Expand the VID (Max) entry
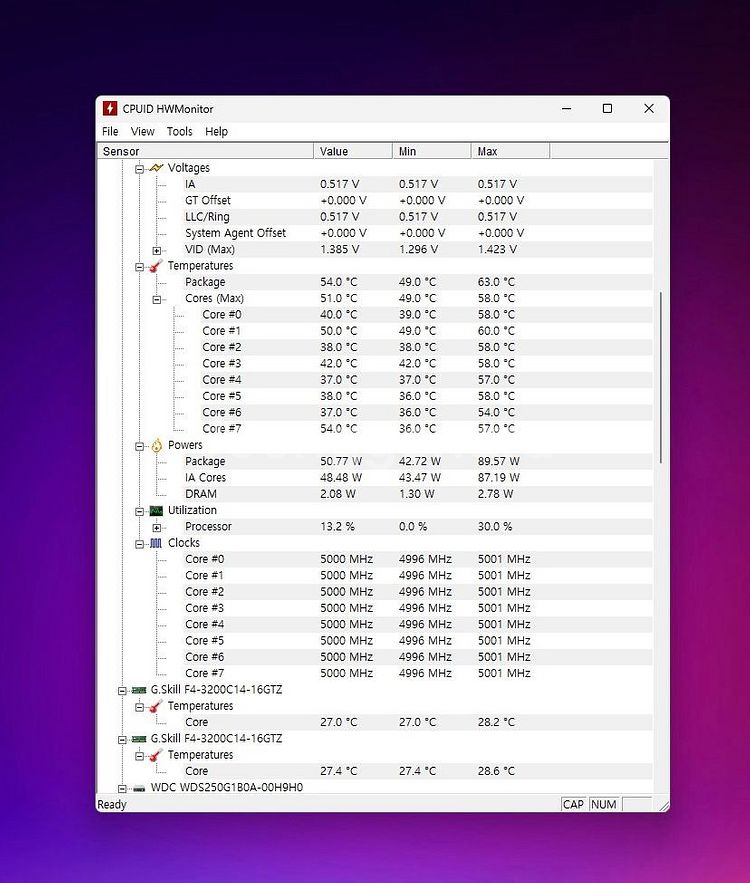This screenshot has width=750, height=883. point(157,251)
